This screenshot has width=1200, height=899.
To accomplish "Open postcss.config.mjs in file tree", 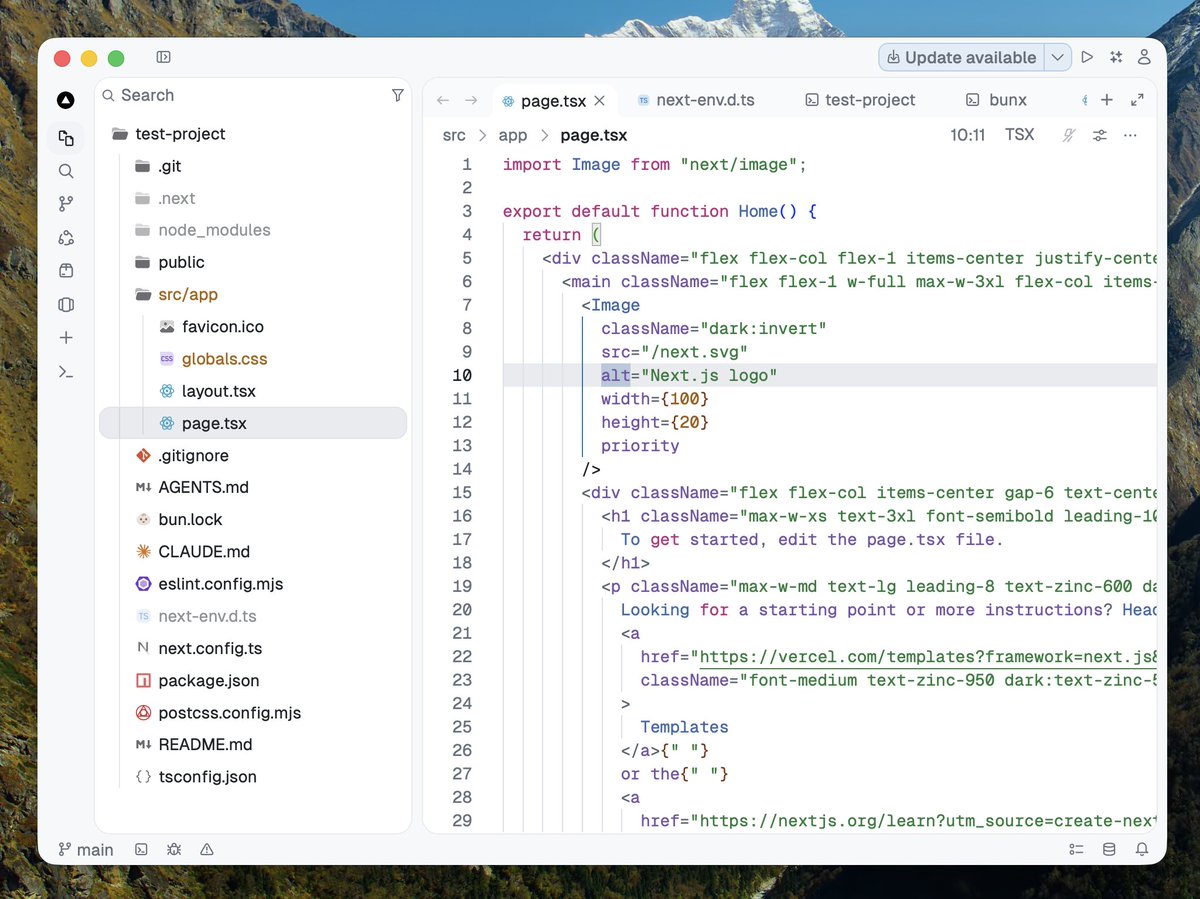I will (253, 713).
